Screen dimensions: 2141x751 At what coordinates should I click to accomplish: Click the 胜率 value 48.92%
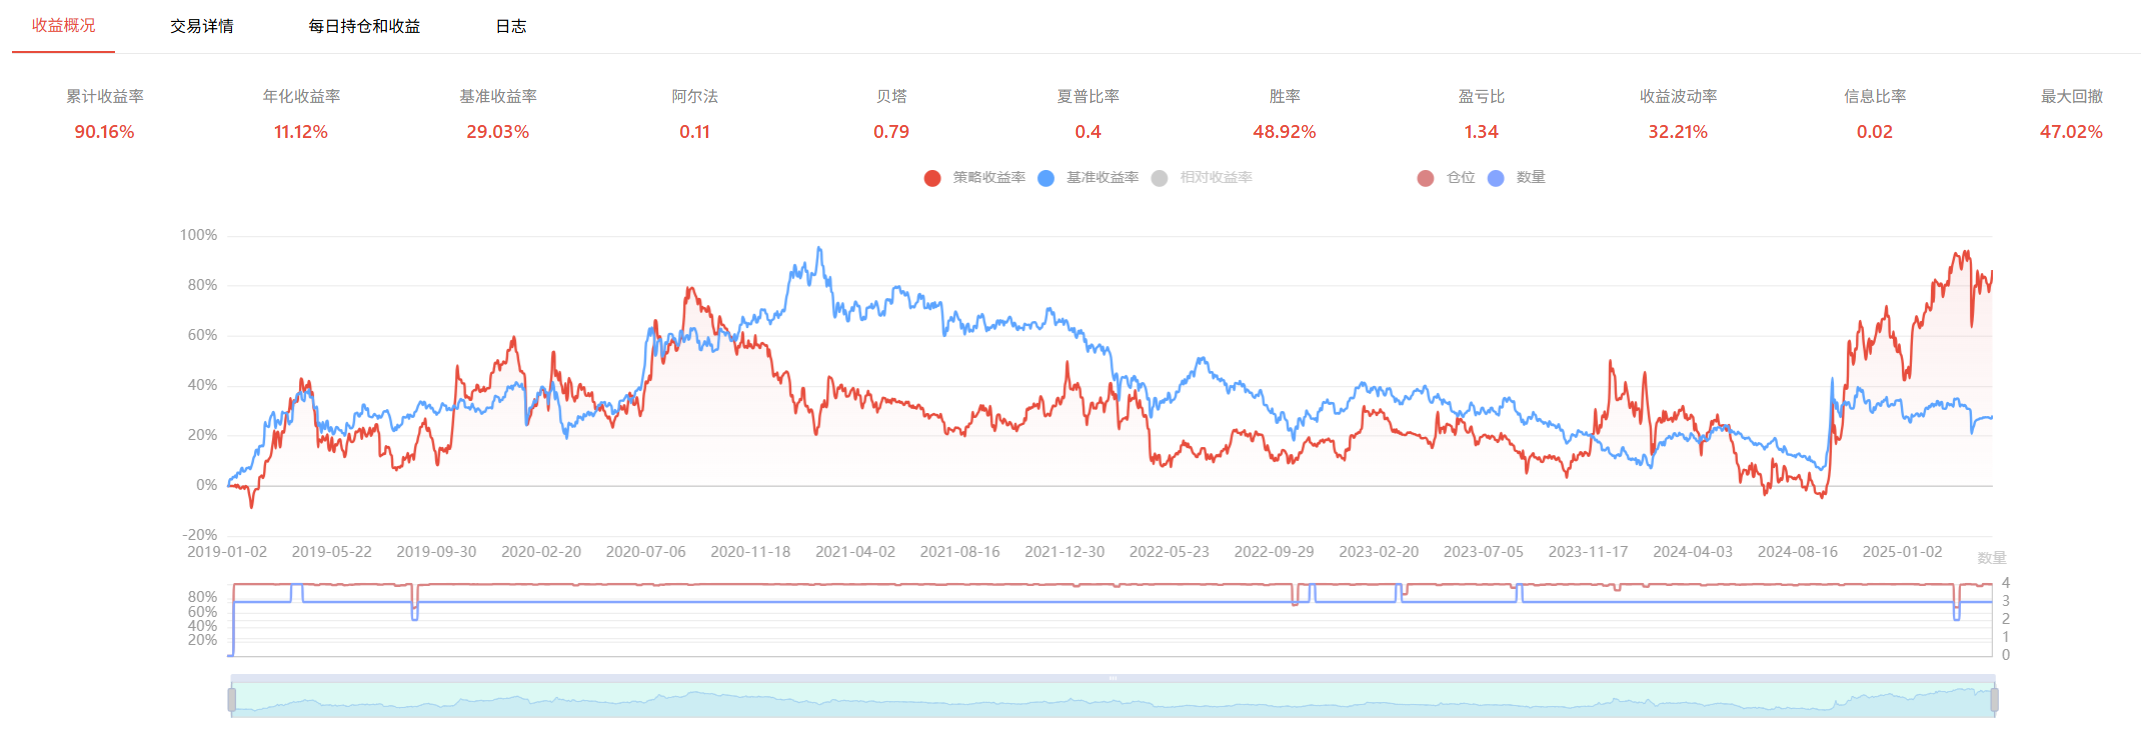1284,132
